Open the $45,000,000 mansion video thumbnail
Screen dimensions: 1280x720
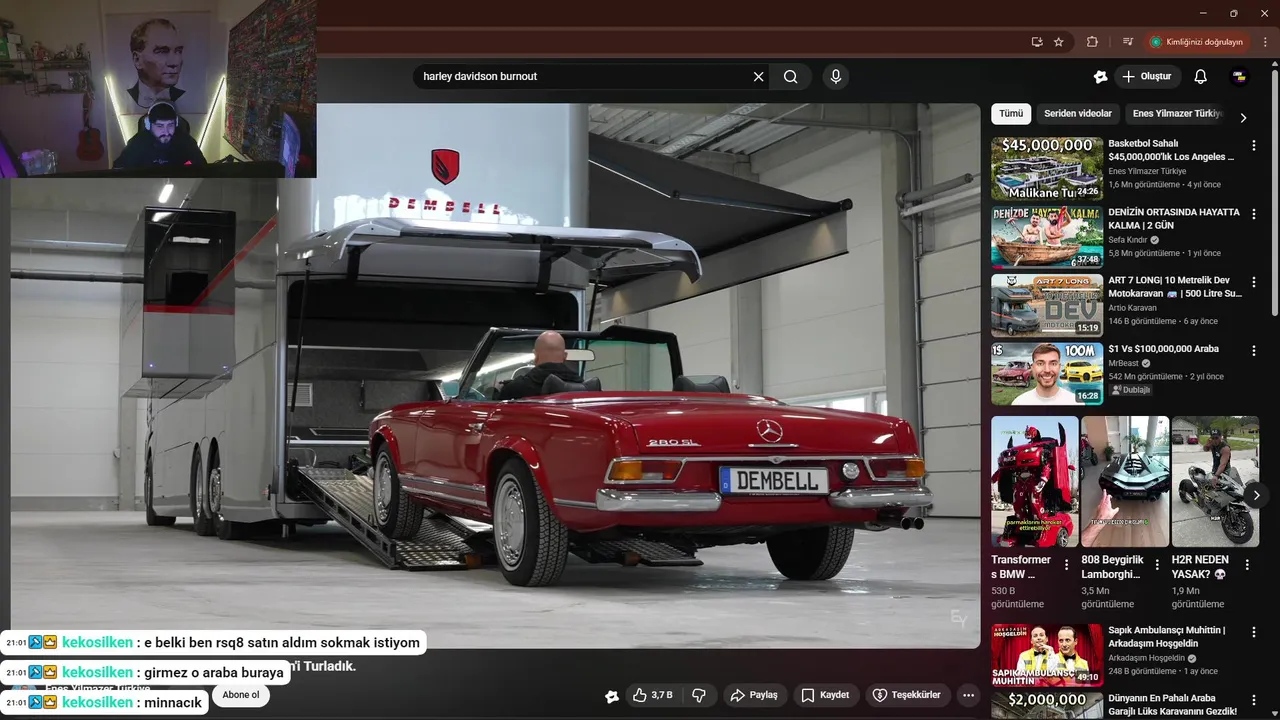coord(1047,168)
